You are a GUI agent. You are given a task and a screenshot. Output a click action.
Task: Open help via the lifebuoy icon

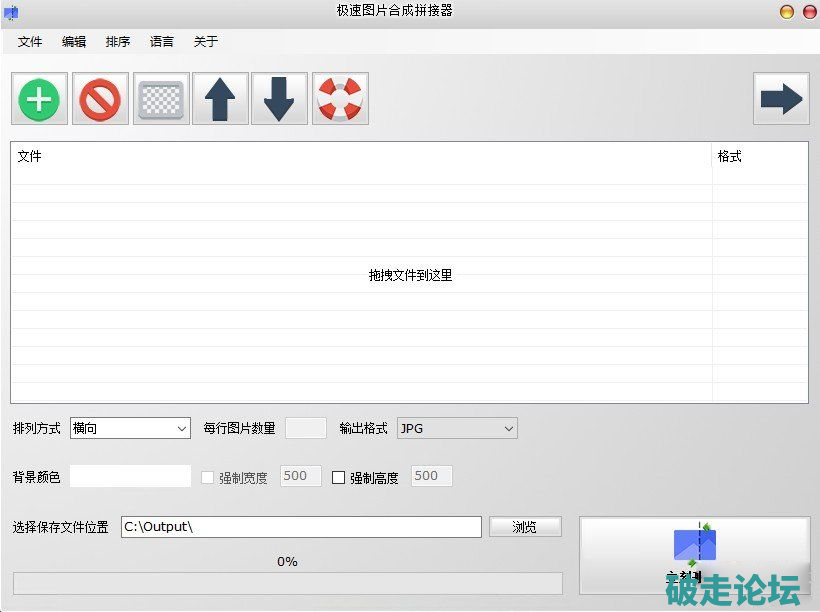coord(340,99)
